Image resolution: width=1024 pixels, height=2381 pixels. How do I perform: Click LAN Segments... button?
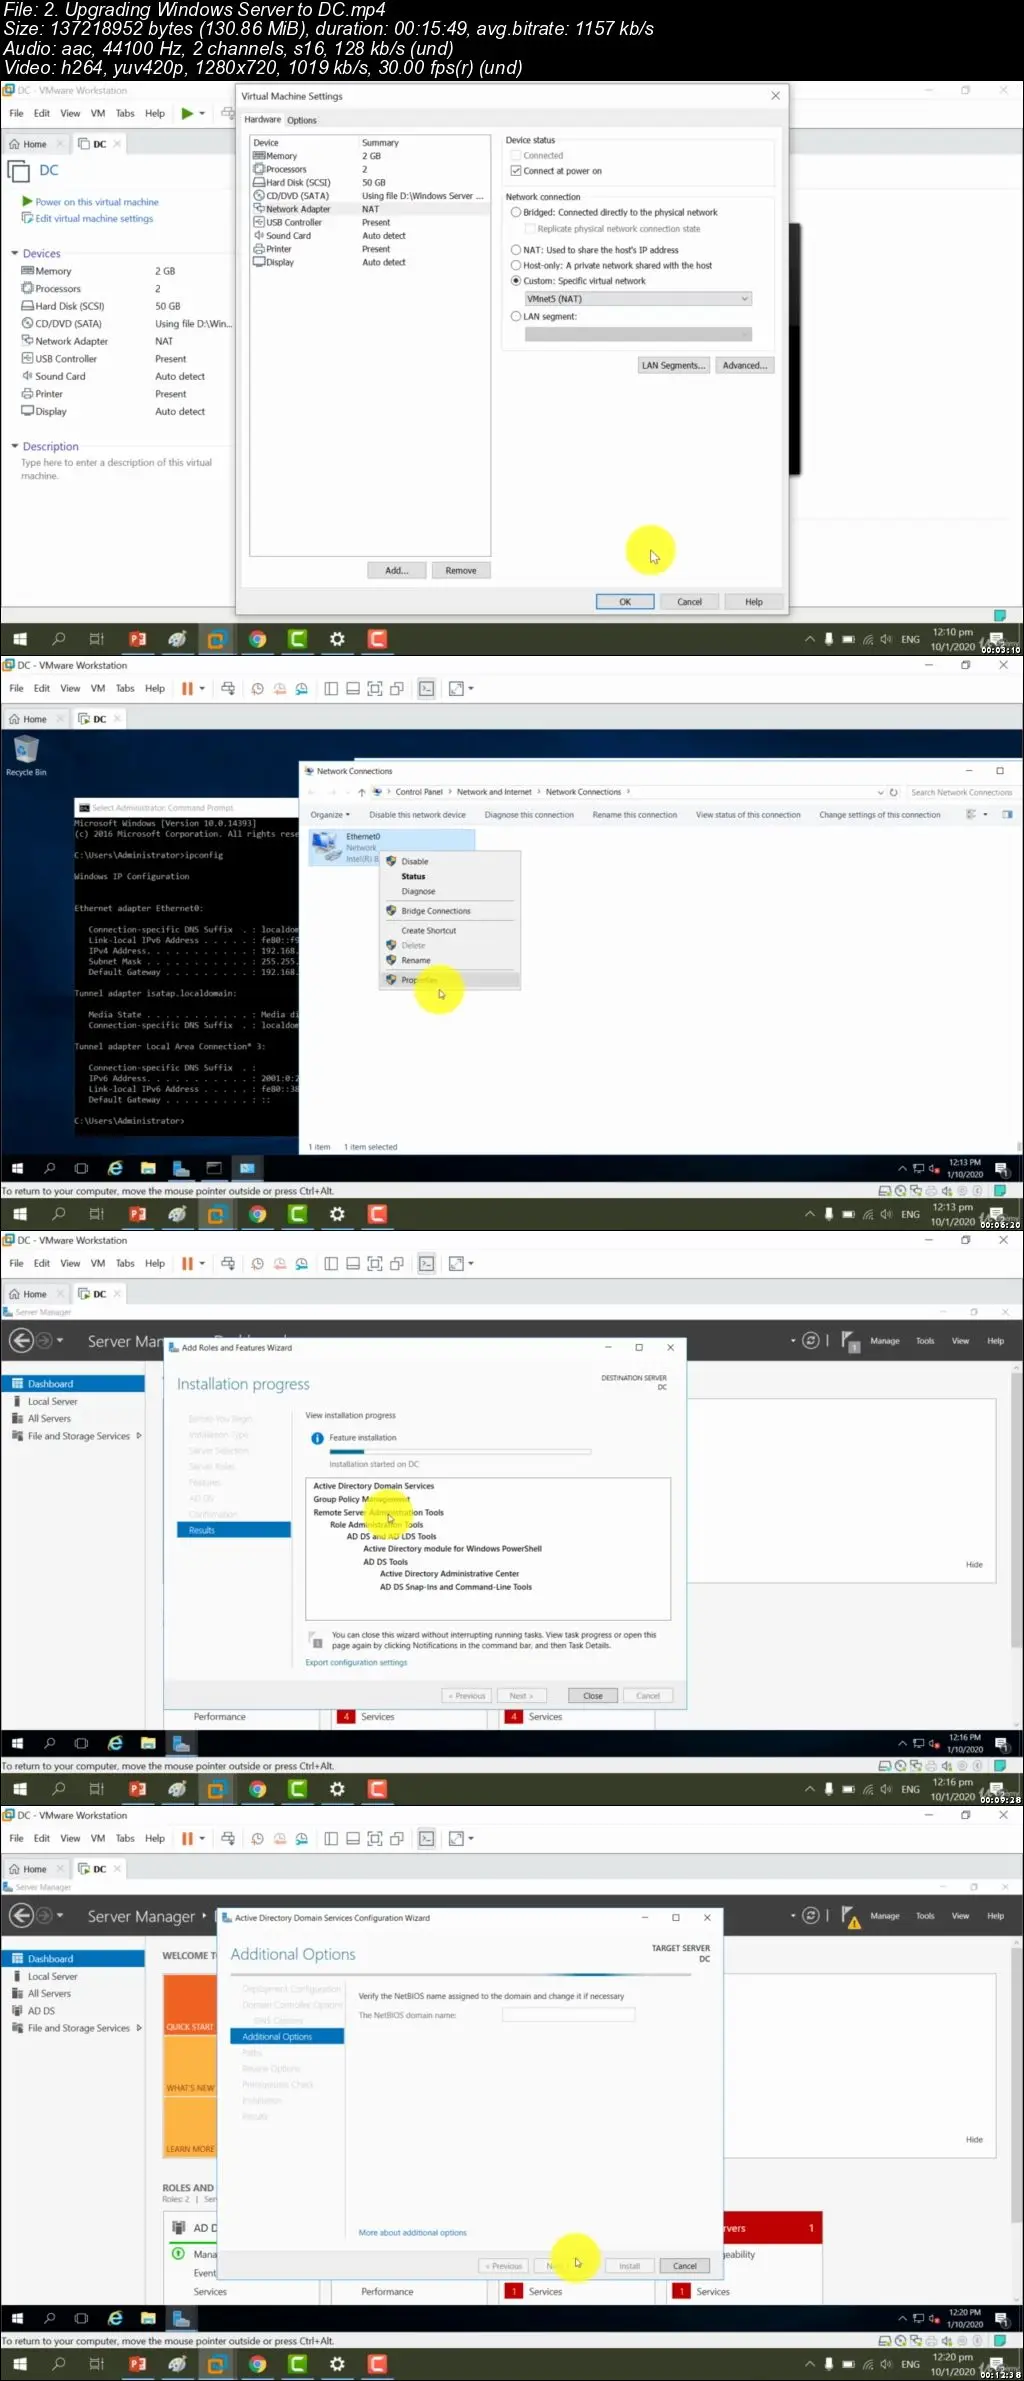pyautogui.click(x=674, y=366)
